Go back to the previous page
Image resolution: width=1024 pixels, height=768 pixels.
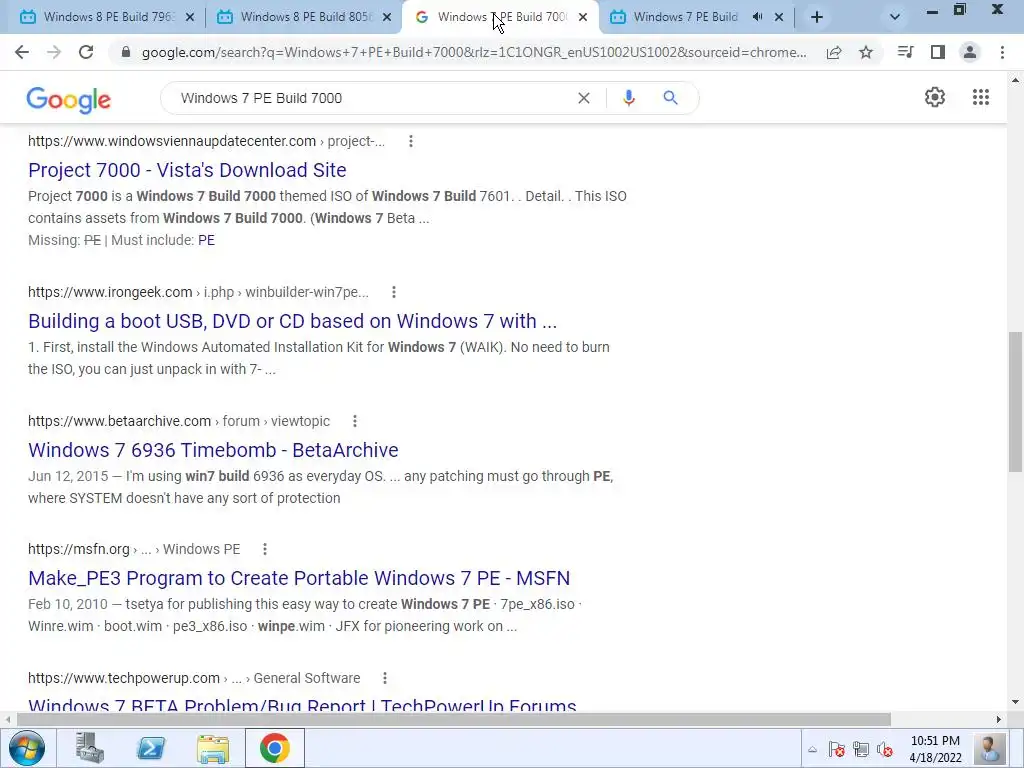22,52
